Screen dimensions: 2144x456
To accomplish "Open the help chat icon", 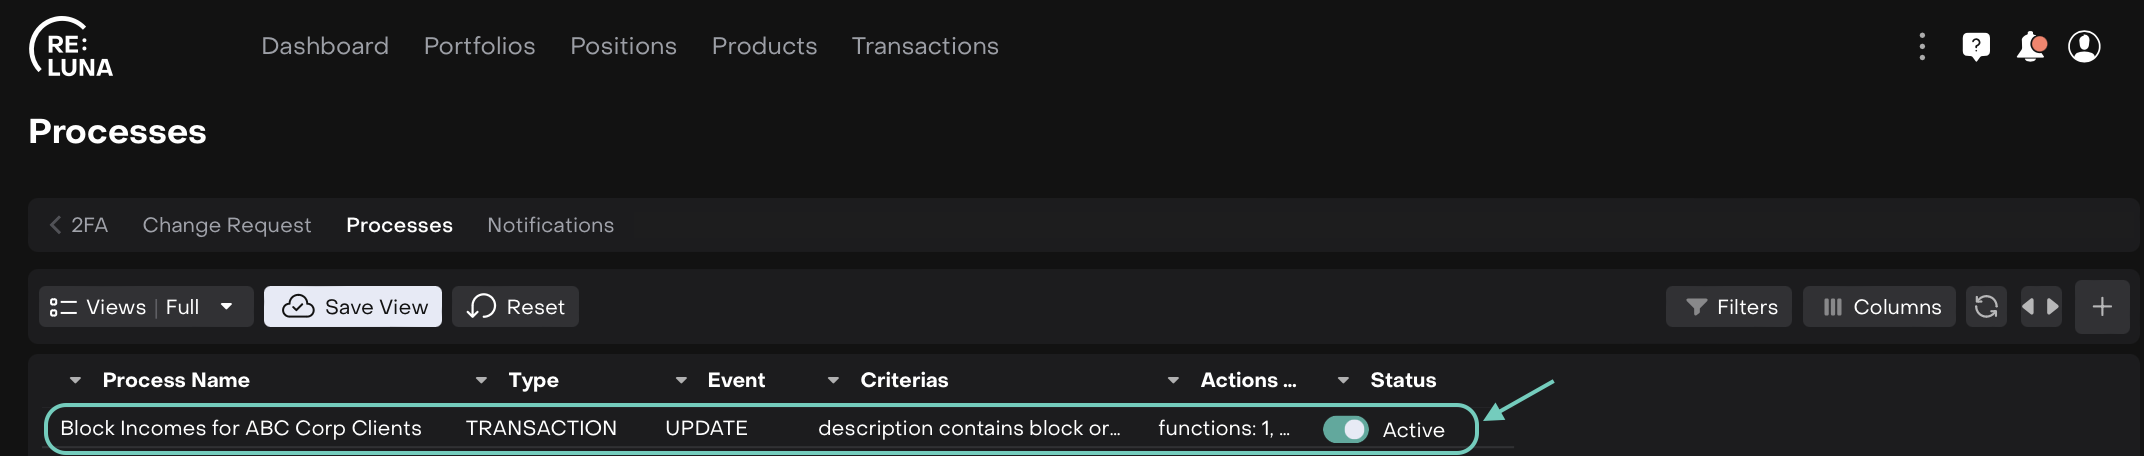I will tap(1976, 46).
